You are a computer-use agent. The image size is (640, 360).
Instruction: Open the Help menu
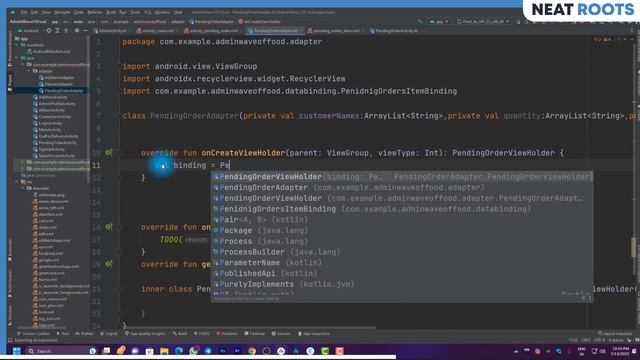coord(178,12)
